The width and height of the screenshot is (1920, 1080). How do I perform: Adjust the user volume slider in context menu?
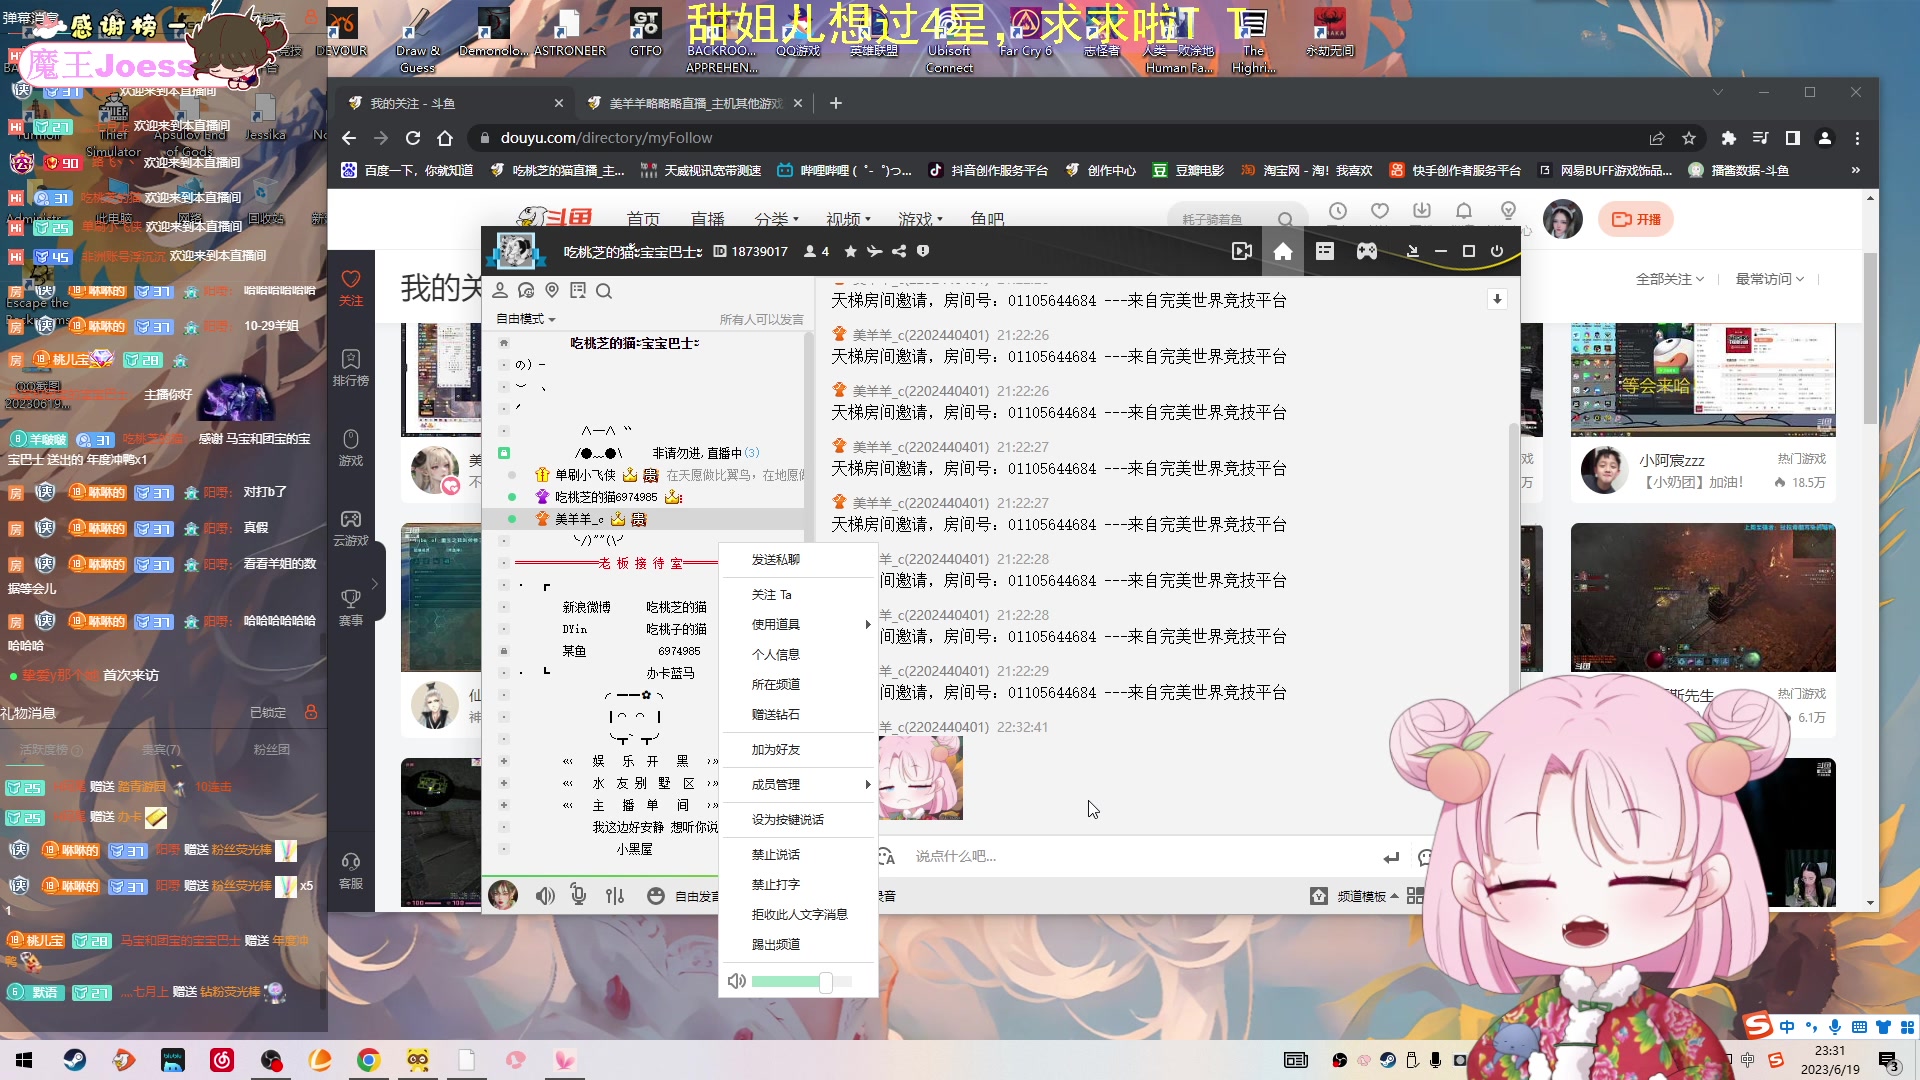tap(802, 982)
